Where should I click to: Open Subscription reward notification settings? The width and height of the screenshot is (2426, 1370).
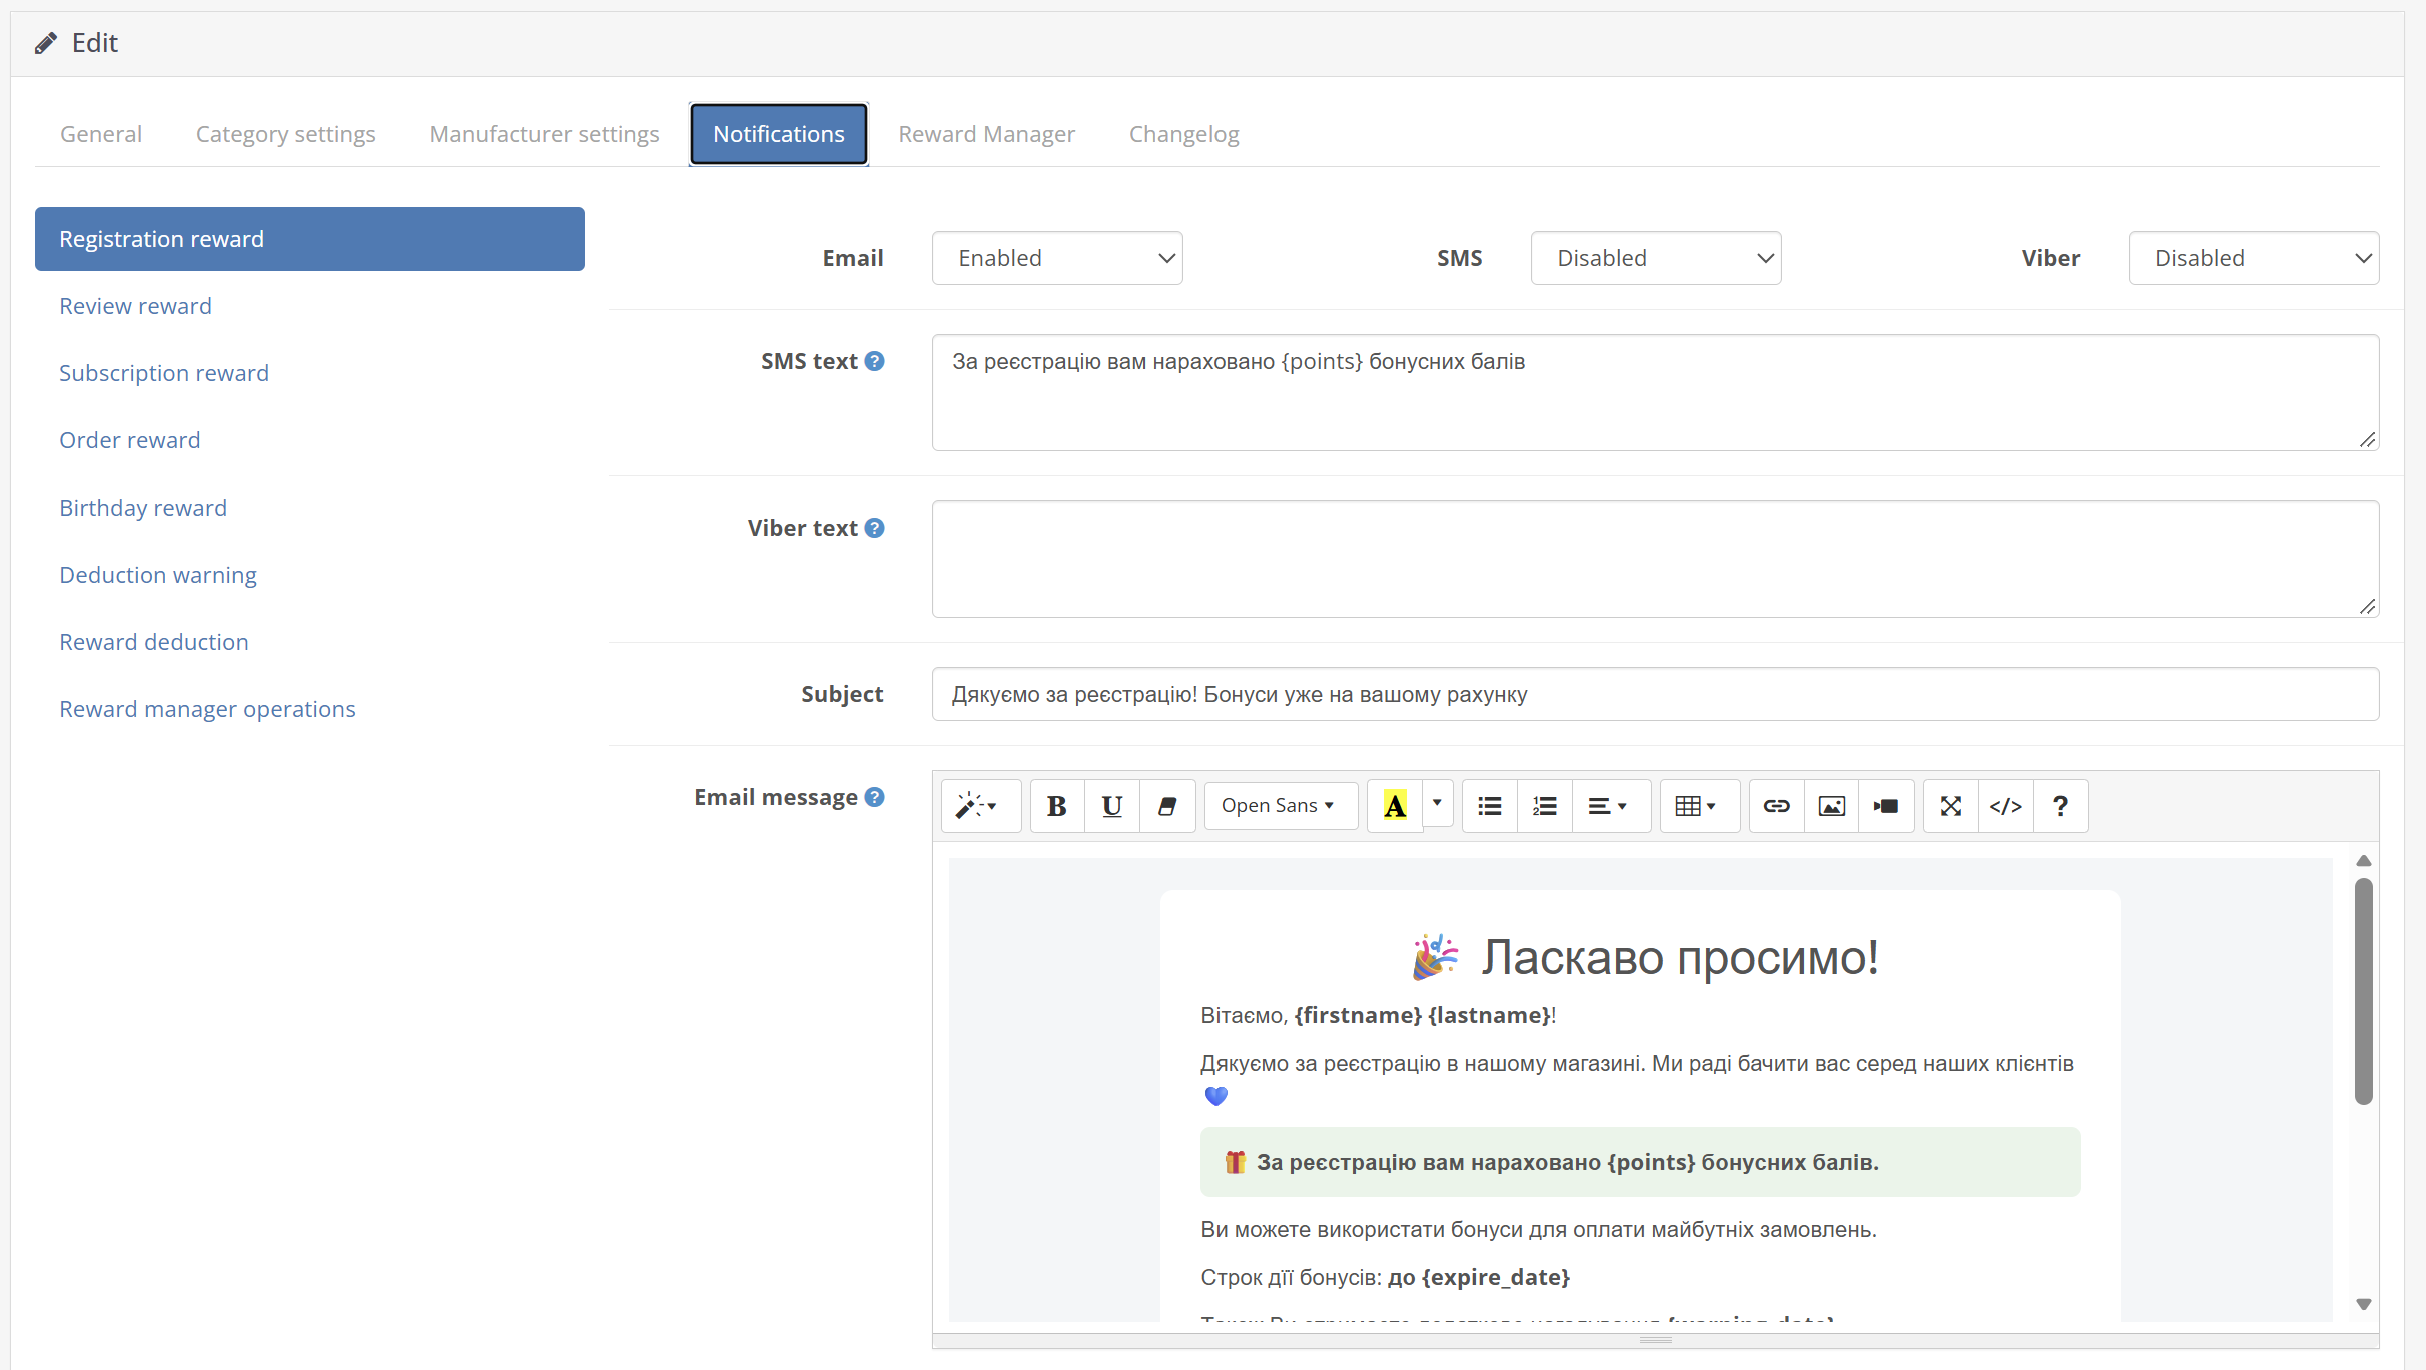click(310, 373)
